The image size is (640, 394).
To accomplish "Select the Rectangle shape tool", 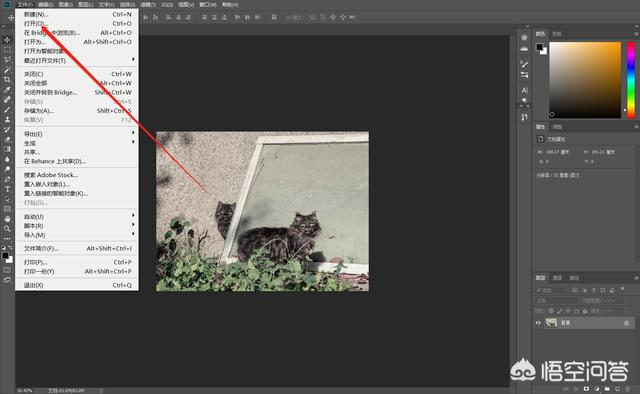I will 7,209.
